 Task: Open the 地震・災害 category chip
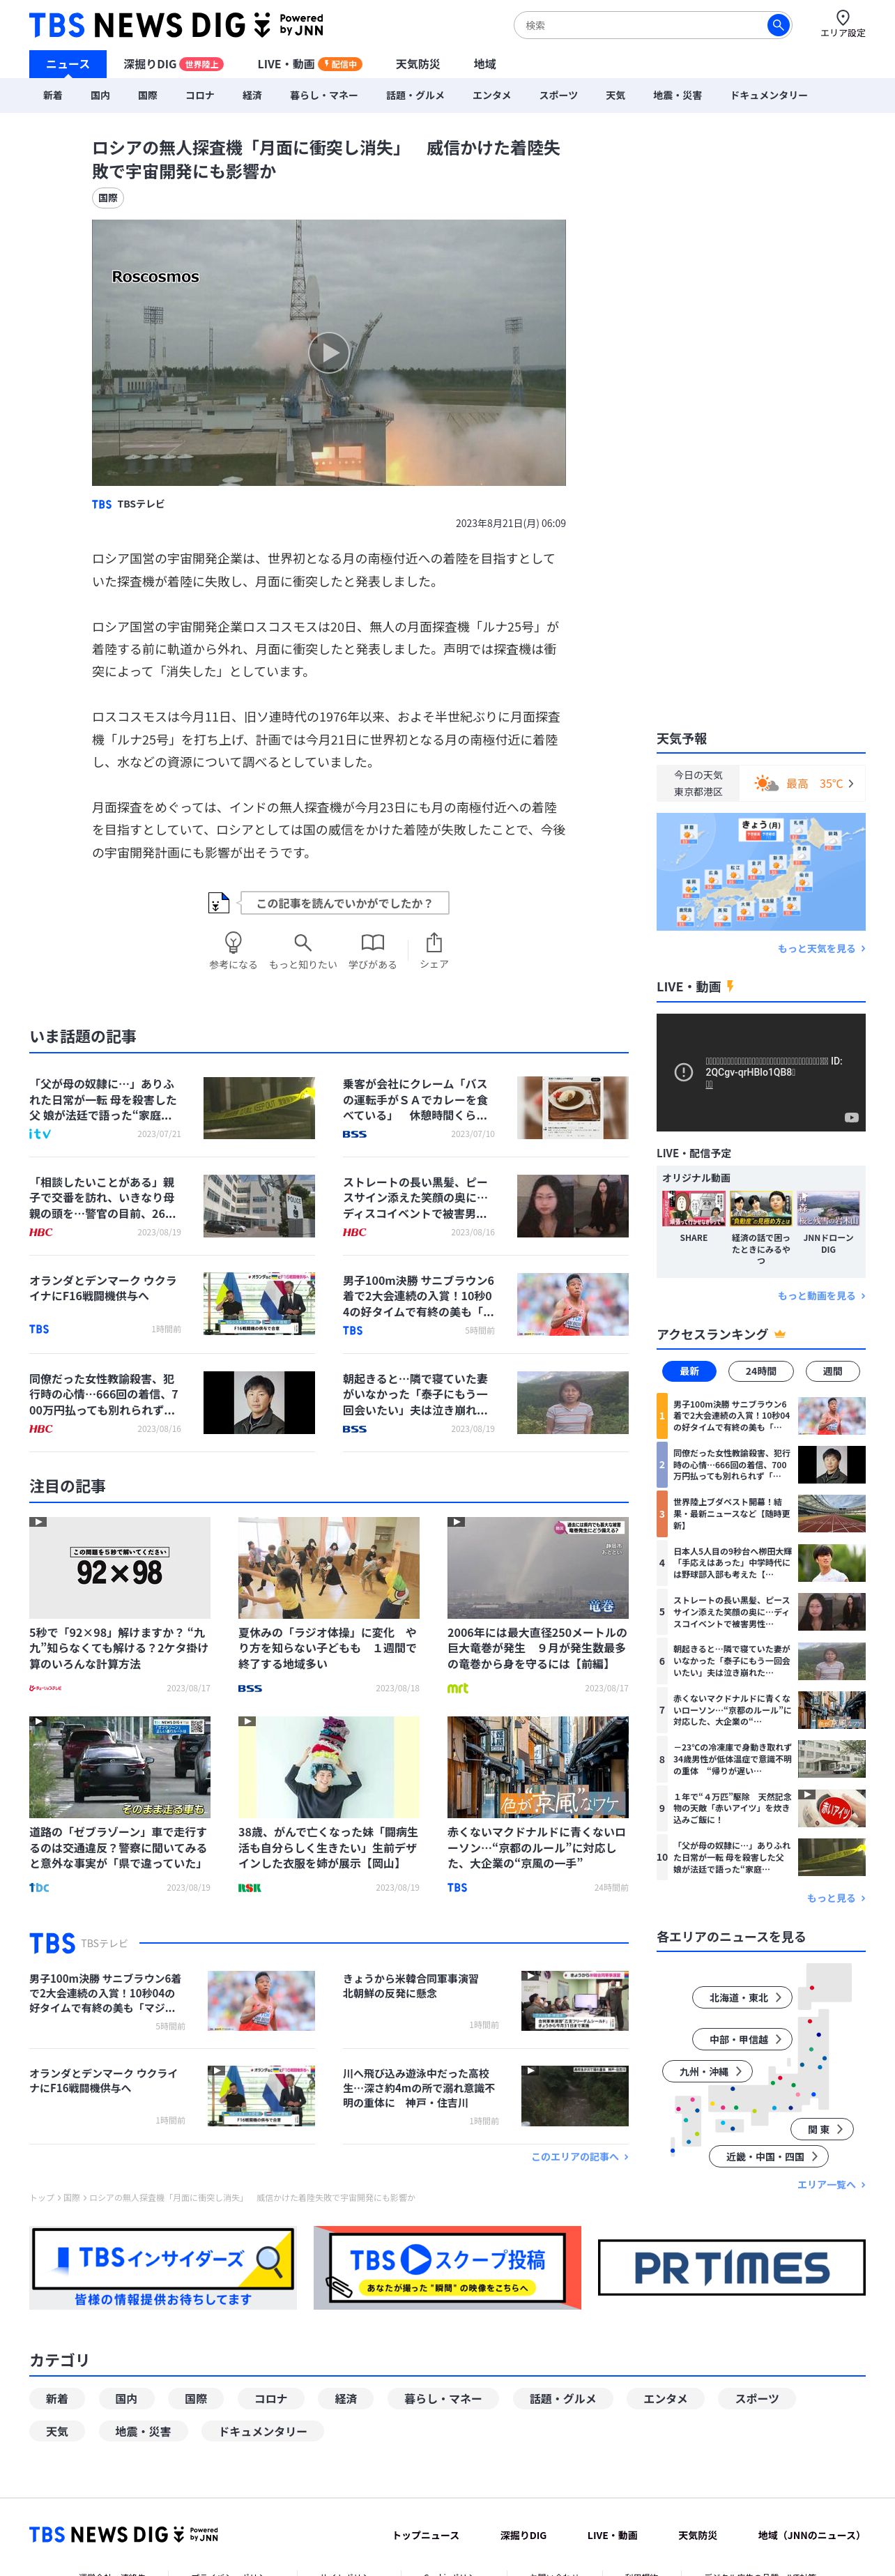(142, 2431)
